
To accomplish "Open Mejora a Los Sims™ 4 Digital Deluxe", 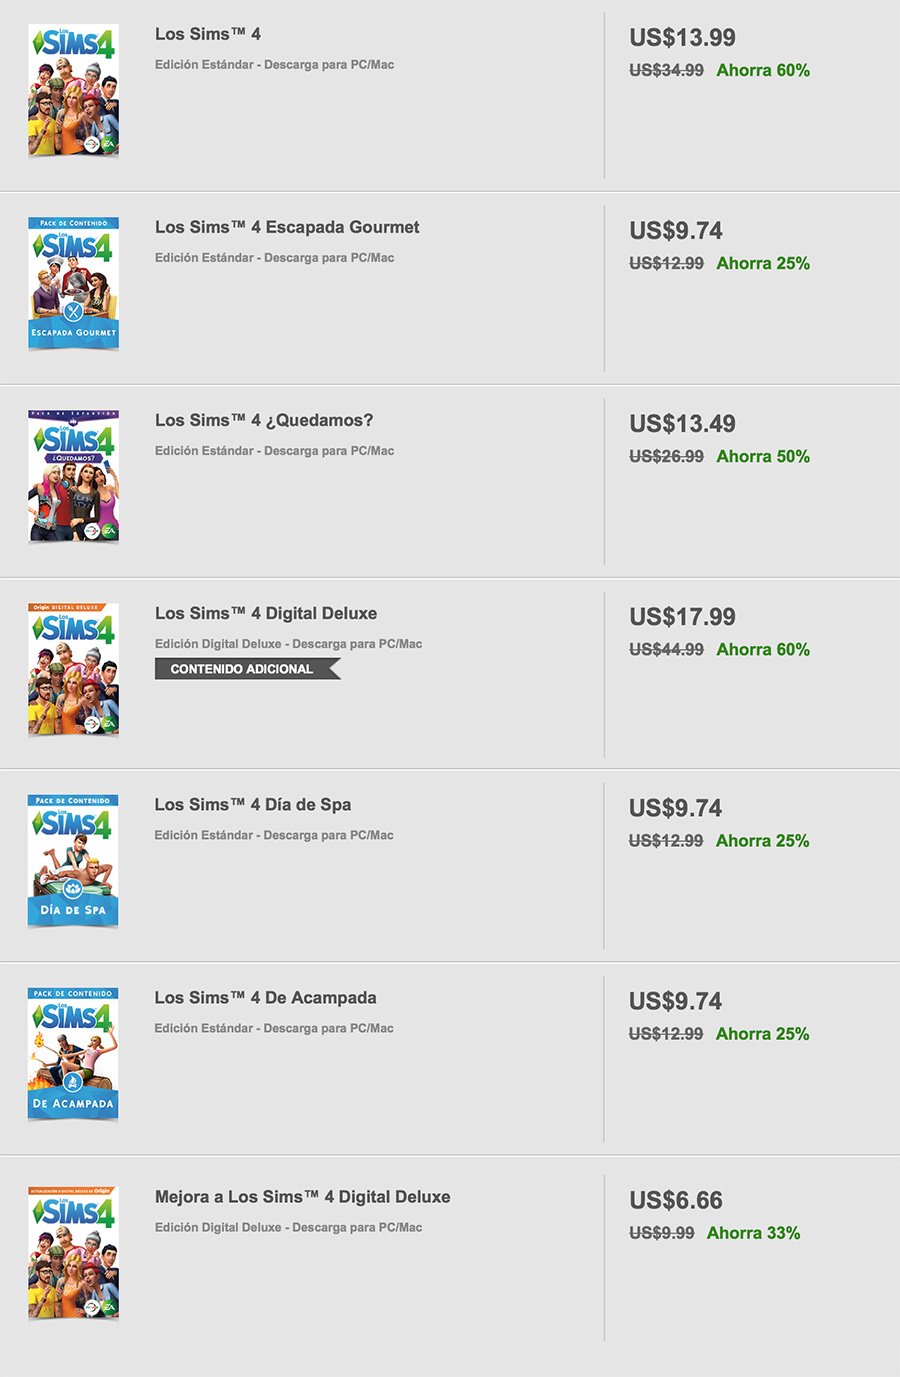I will (x=303, y=1196).
